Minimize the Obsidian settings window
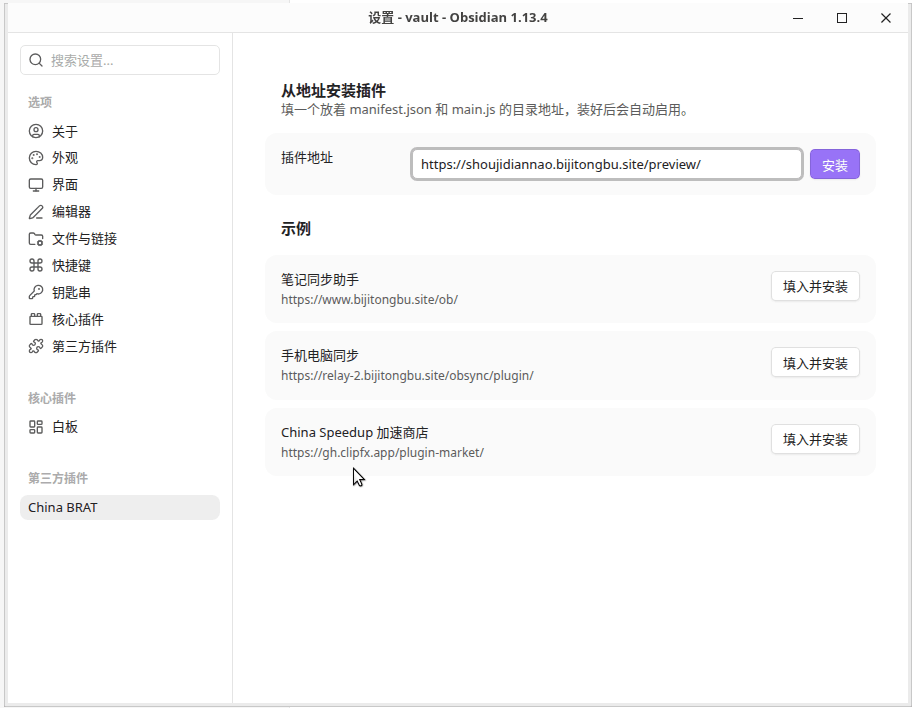Screen dimensions: 912x708 [798, 18]
